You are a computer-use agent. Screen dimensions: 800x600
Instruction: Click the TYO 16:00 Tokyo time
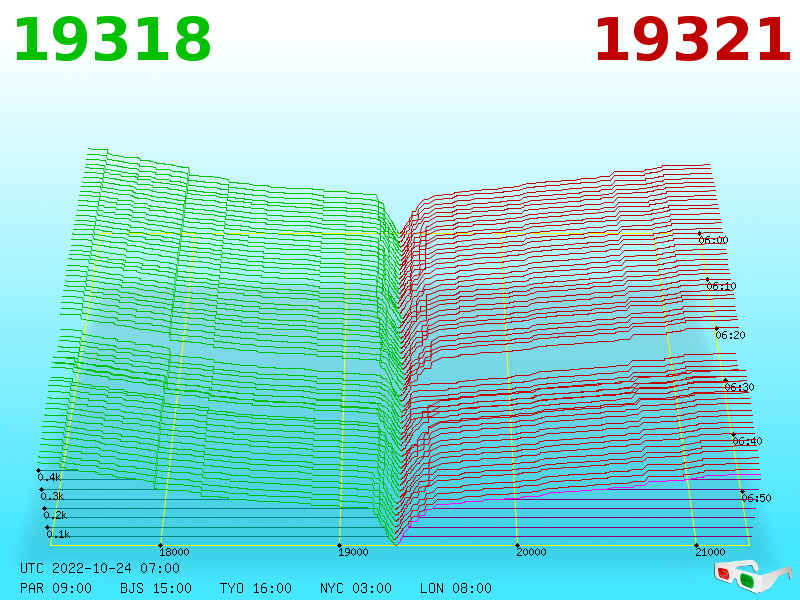coord(256,588)
